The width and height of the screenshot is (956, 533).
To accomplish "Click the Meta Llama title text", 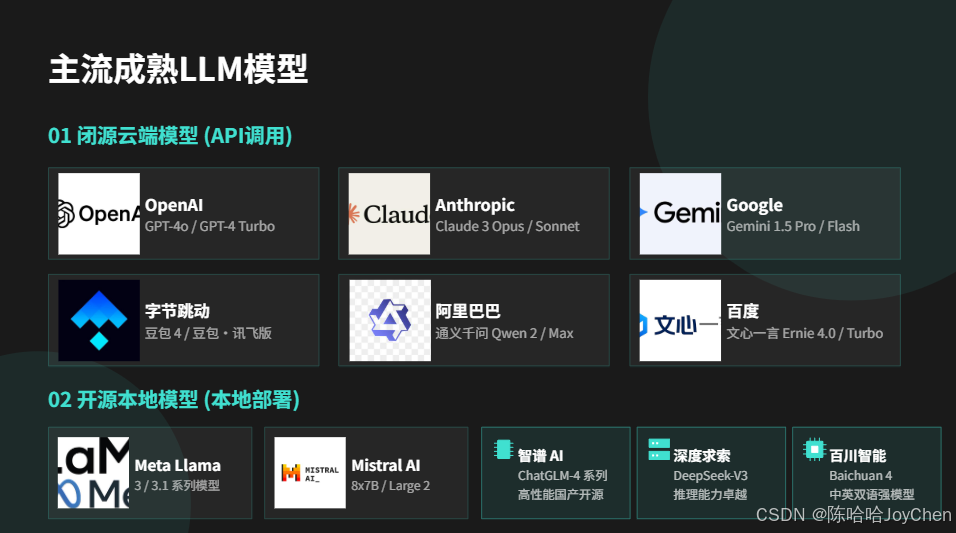I will pos(177,465).
